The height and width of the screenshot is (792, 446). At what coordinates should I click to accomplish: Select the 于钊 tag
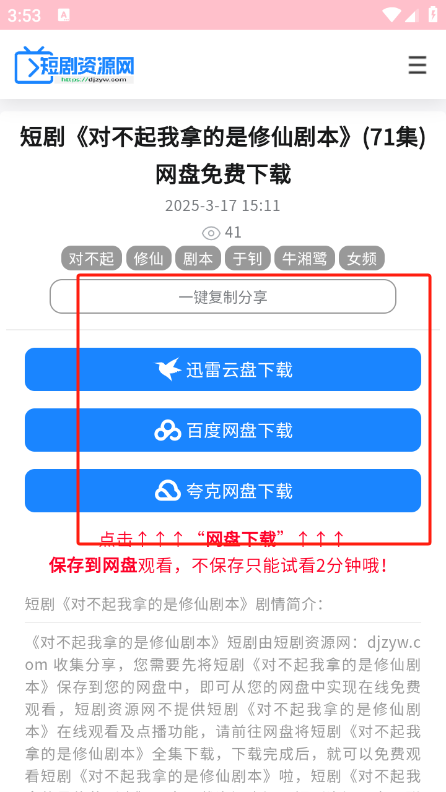coord(247,259)
